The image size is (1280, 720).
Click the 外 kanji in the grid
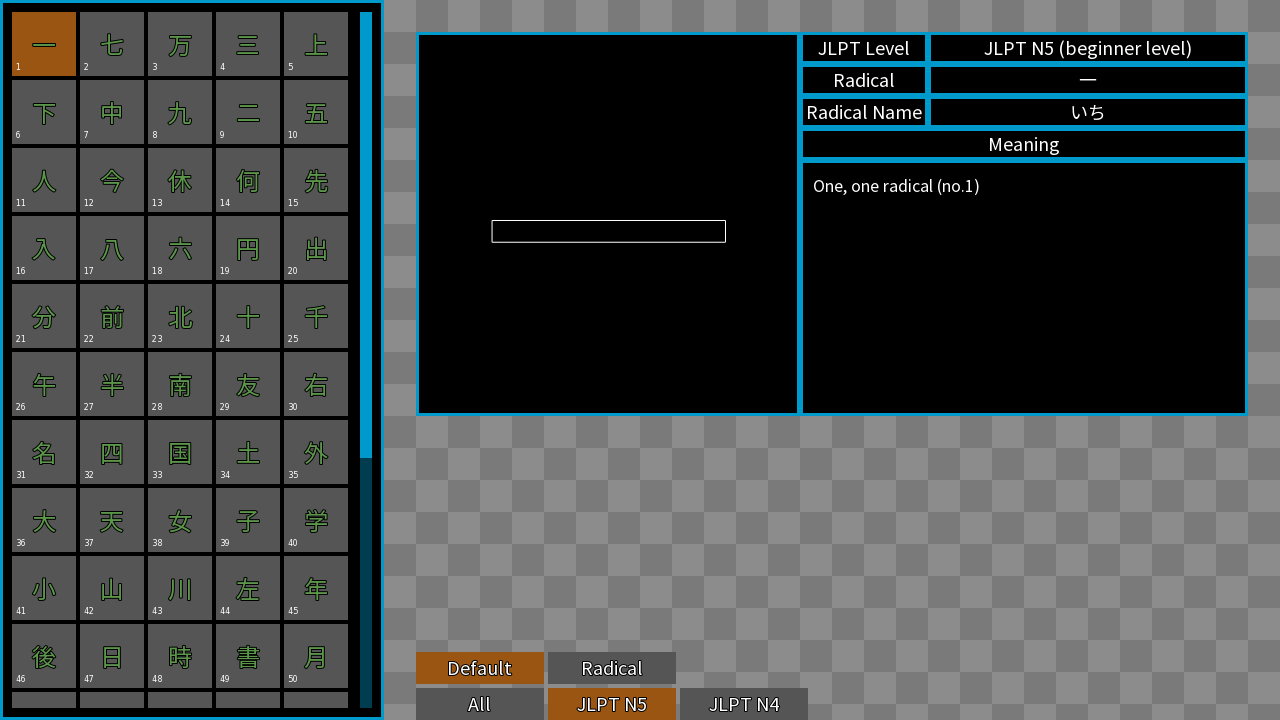coord(316,452)
